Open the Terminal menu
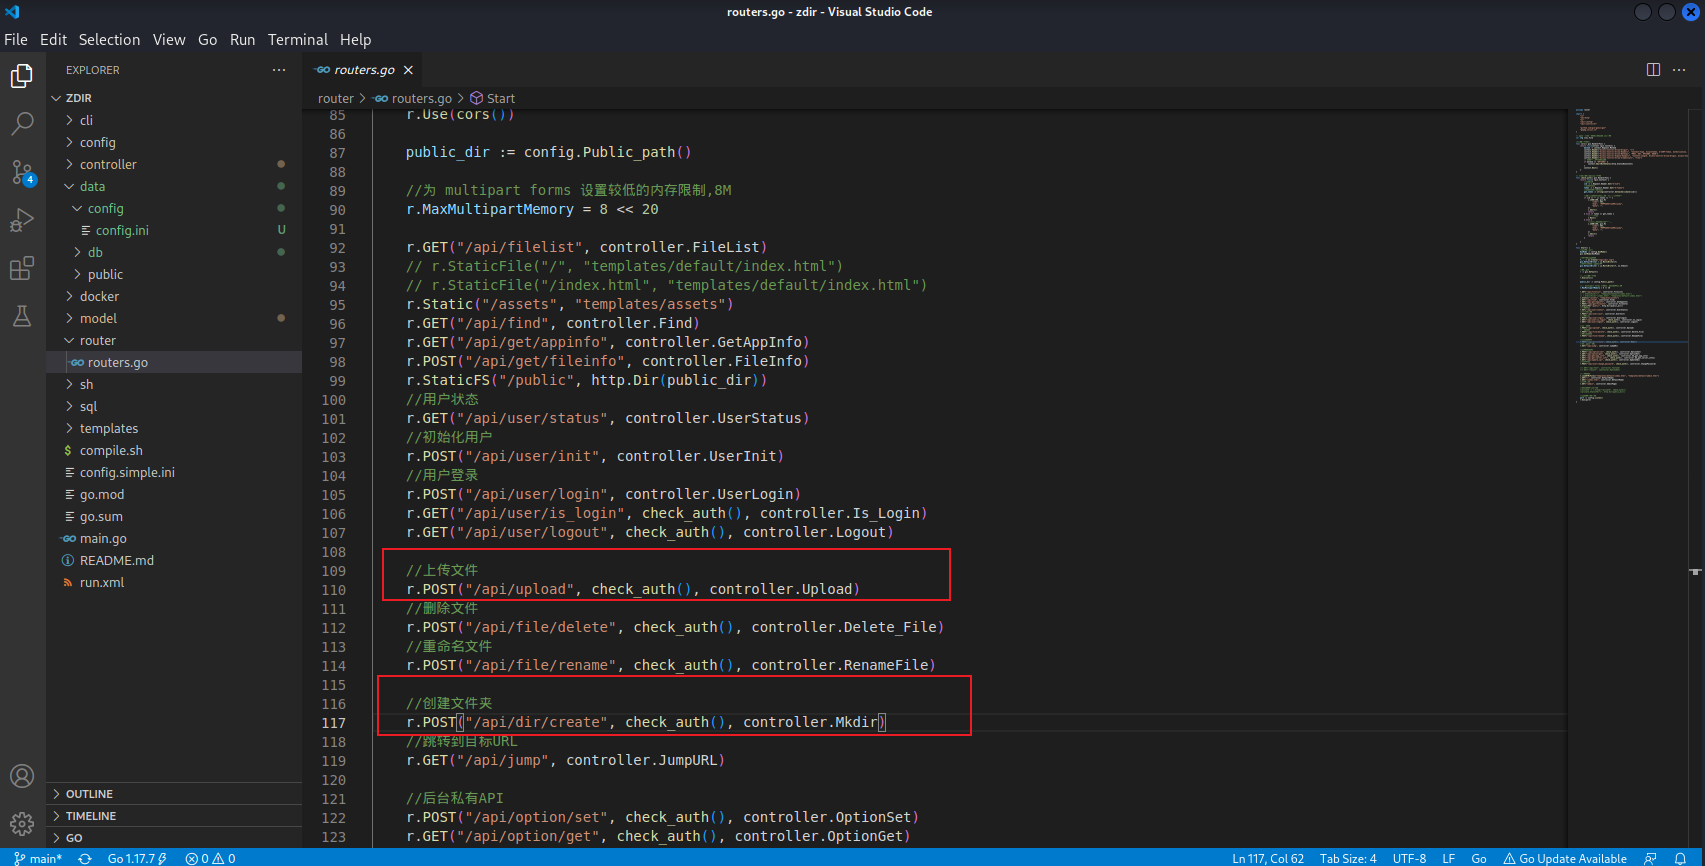The image size is (1705, 866). [x=297, y=40]
